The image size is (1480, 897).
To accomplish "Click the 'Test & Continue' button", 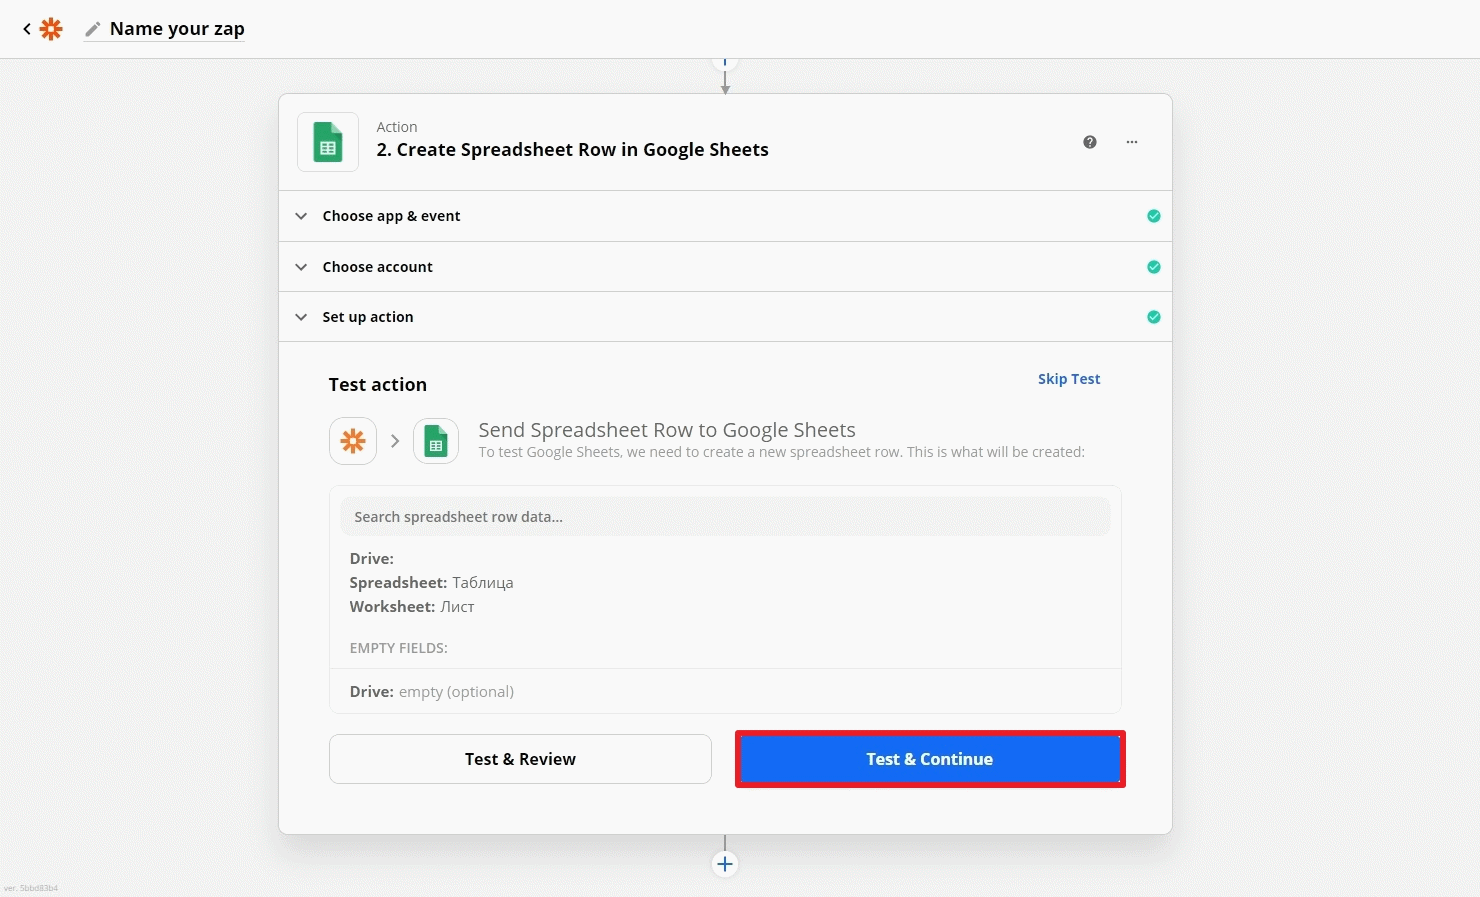I will click(x=930, y=759).
